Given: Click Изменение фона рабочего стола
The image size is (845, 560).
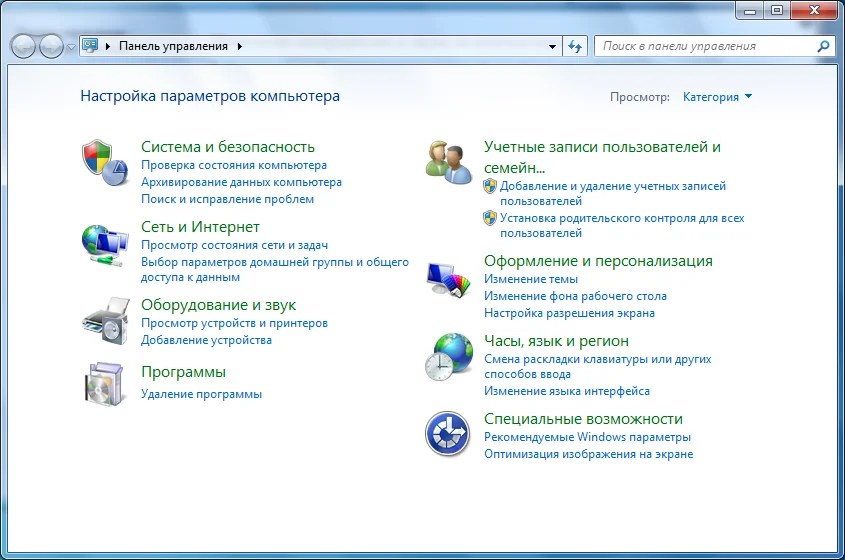Looking at the screenshot, I should tap(575, 296).
